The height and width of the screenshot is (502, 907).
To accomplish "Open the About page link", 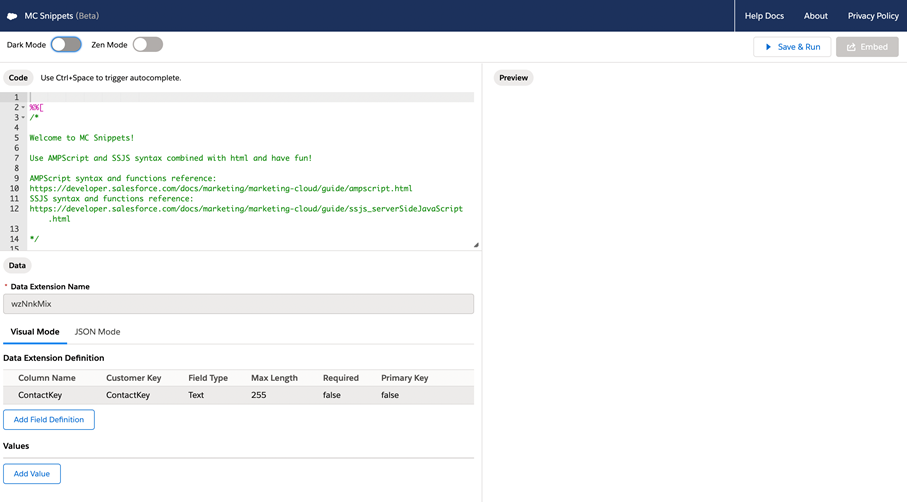I will tap(815, 16).
